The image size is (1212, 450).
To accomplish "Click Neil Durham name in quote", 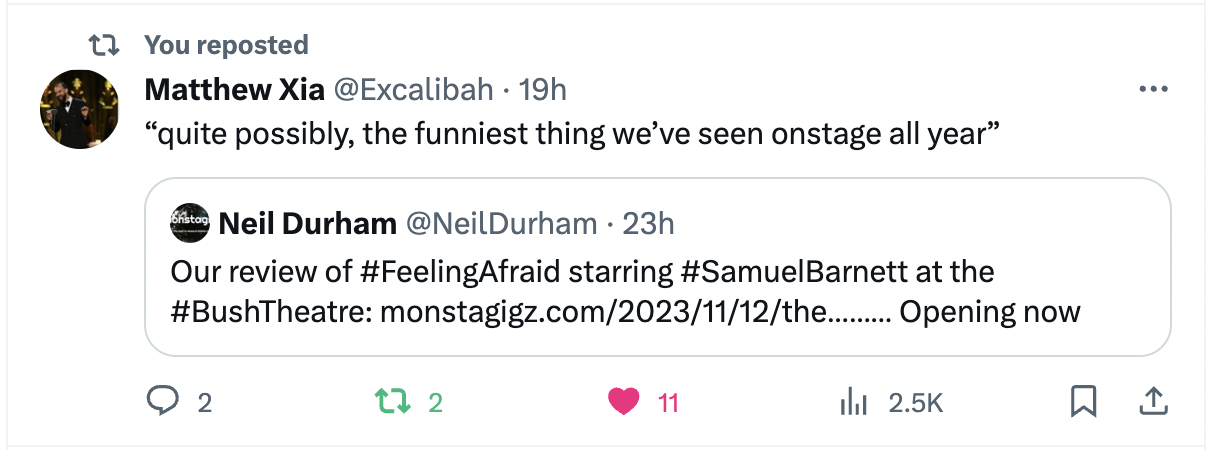I will [x=306, y=224].
